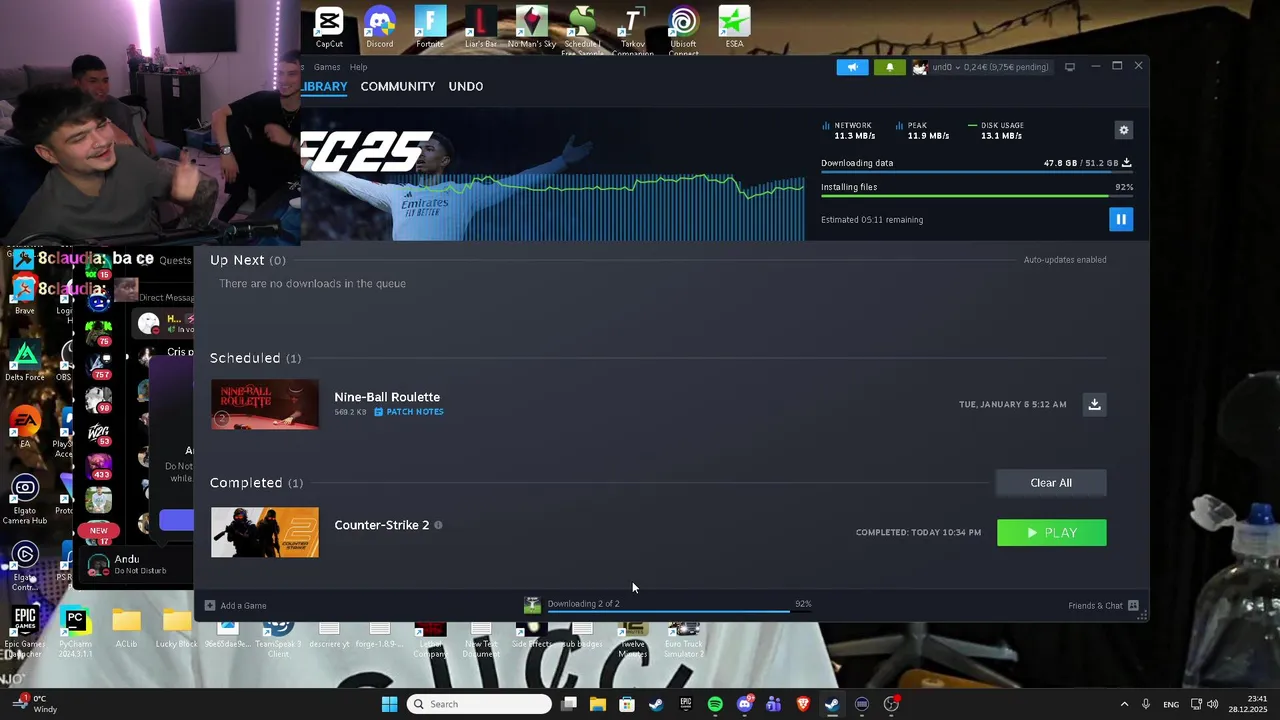Select the Nine-Ball Roulette title
Image resolution: width=1280 pixels, height=720 pixels.
tap(387, 397)
